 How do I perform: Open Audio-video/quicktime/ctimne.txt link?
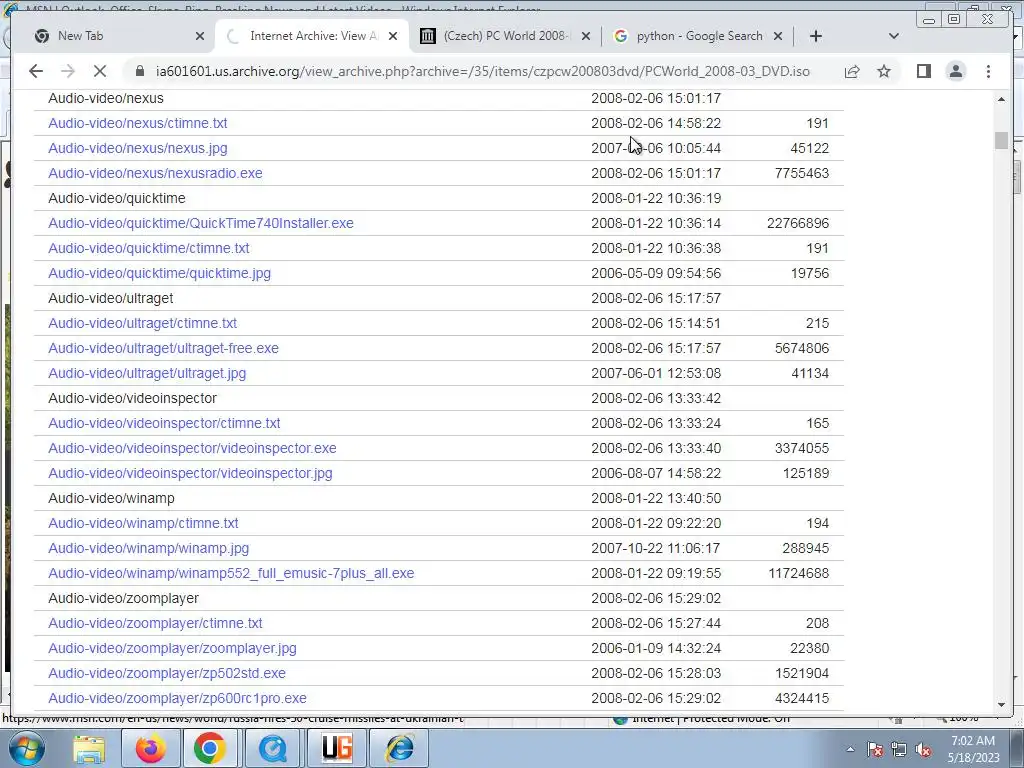pos(149,248)
